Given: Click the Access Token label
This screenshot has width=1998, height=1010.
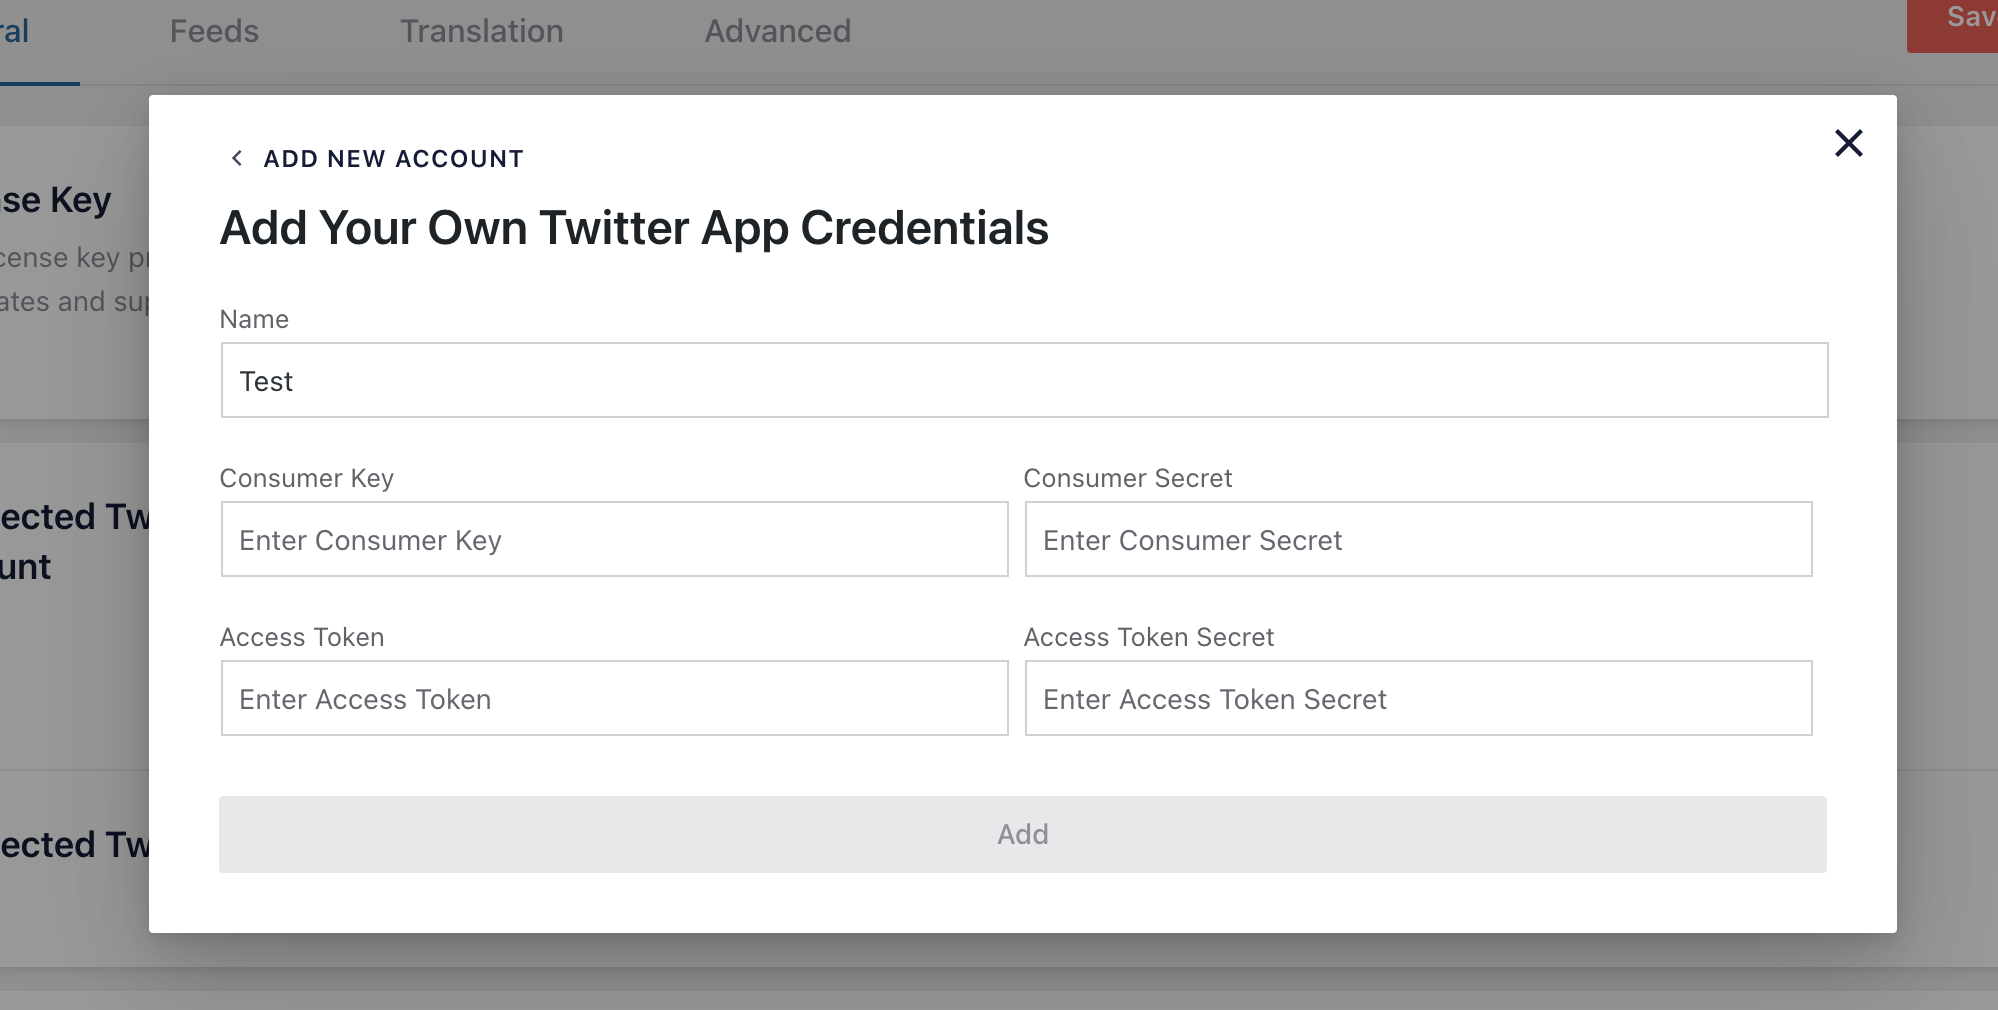Looking at the screenshot, I should (301, 637).
